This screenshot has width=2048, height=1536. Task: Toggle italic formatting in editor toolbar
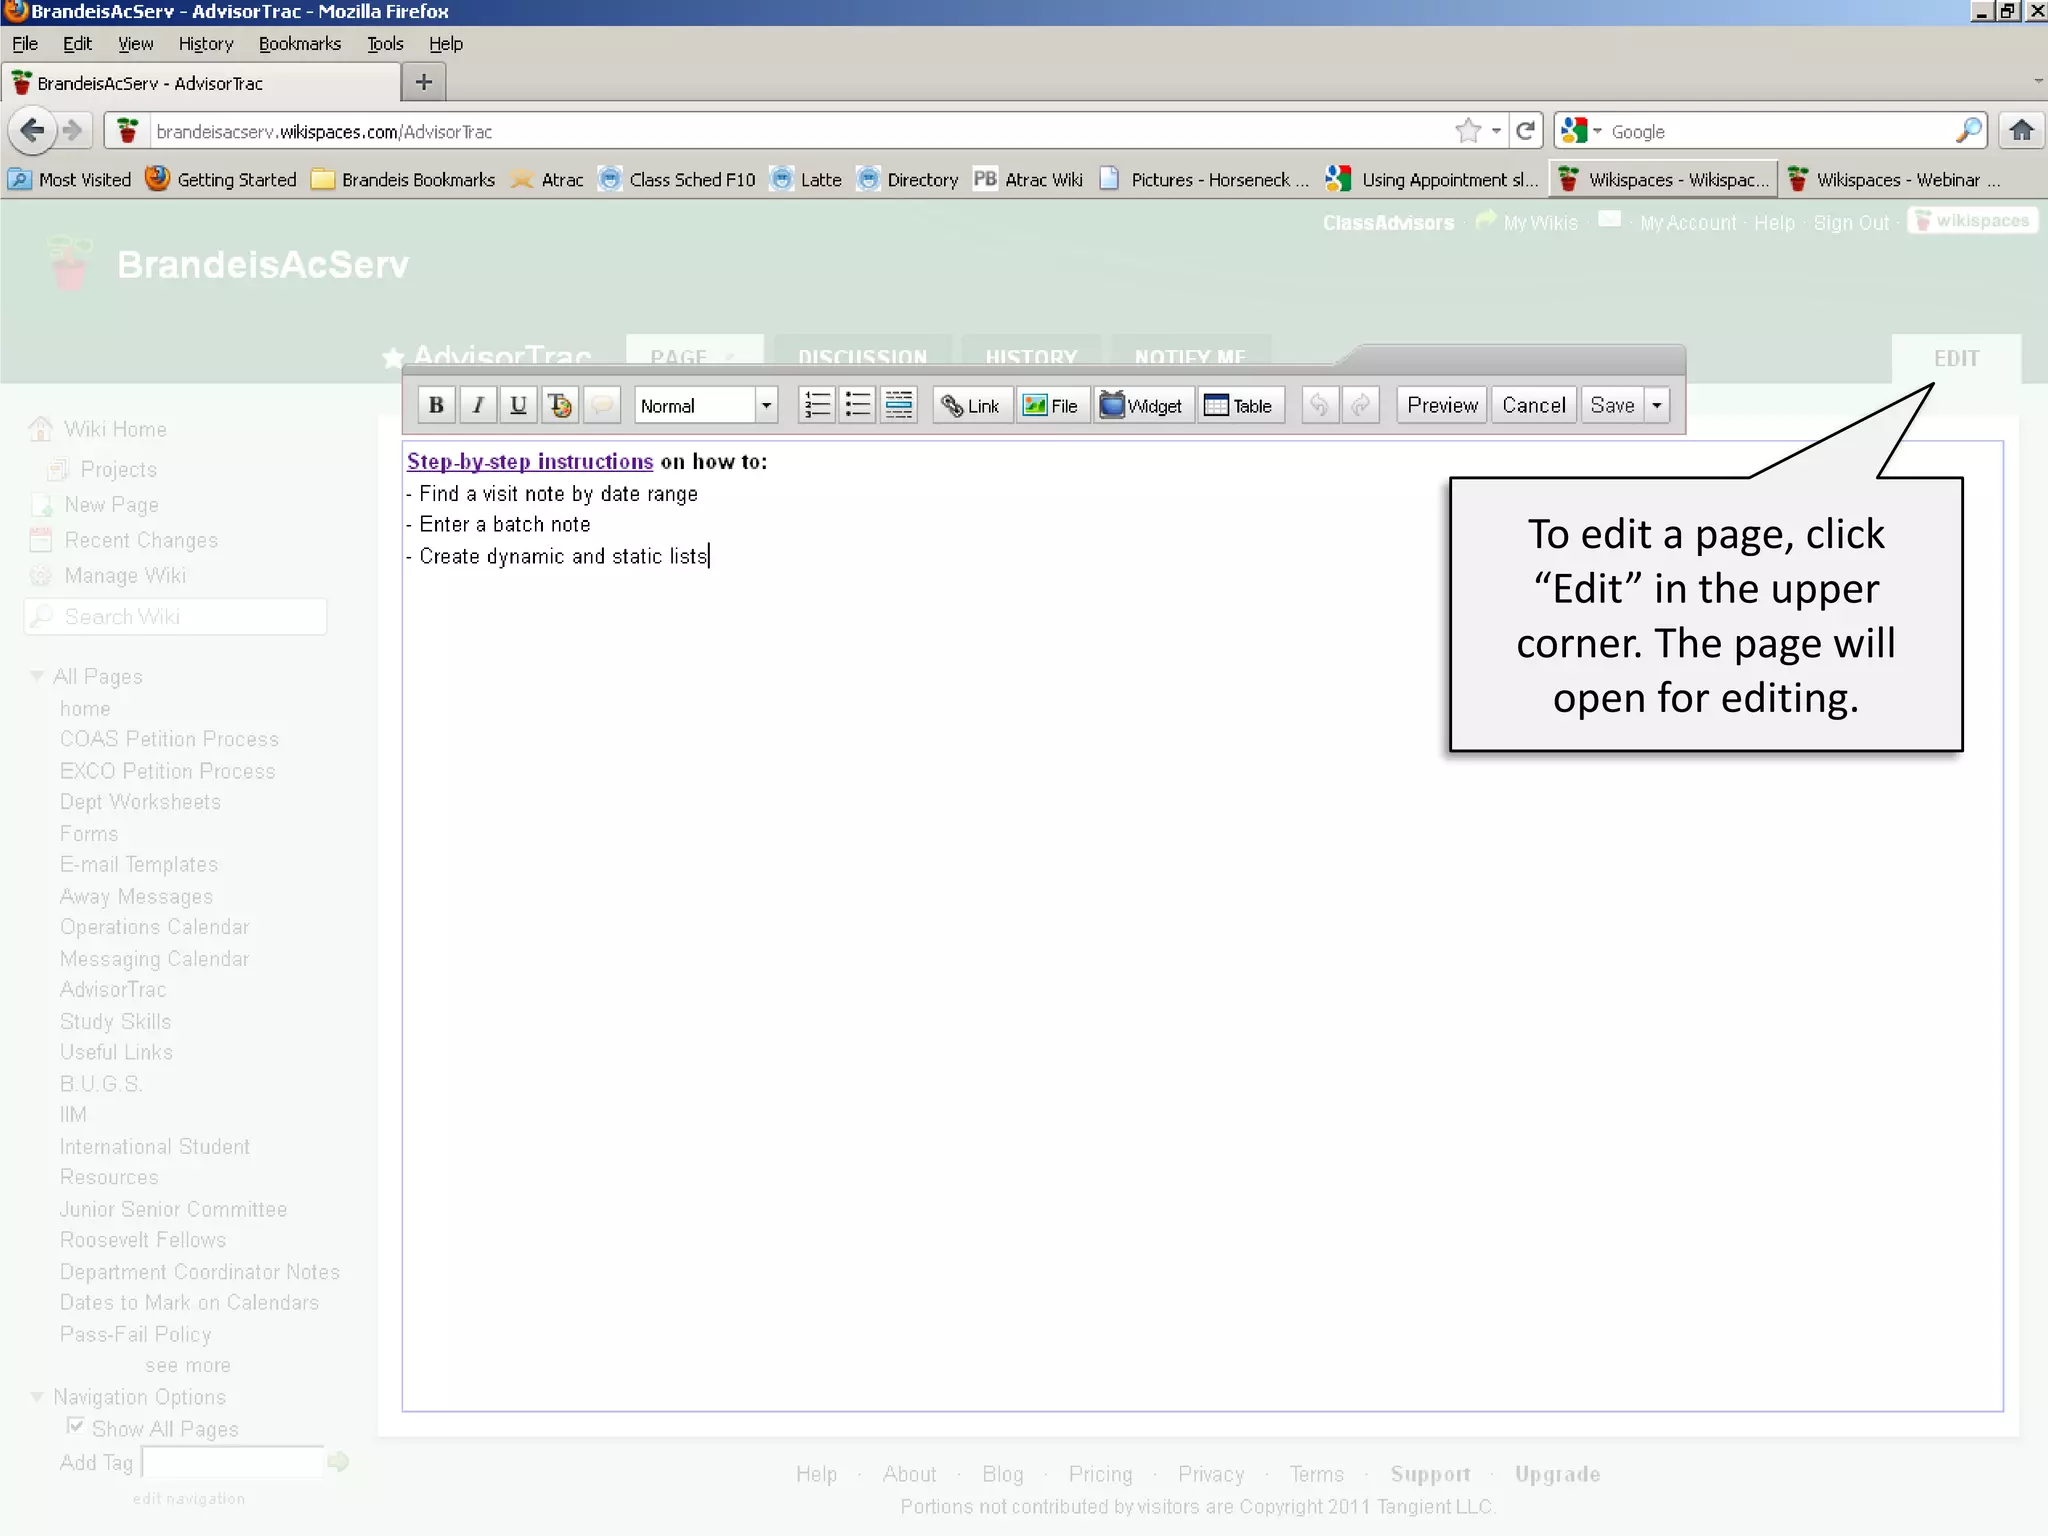(478, 405)
